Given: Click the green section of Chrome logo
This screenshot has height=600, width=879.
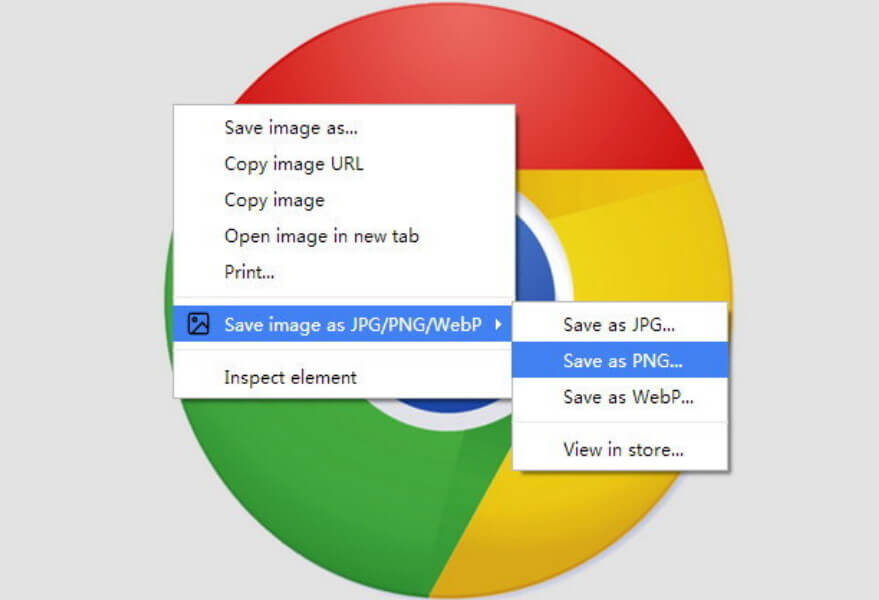Looking at the screenshot, I should coord(314,488).
